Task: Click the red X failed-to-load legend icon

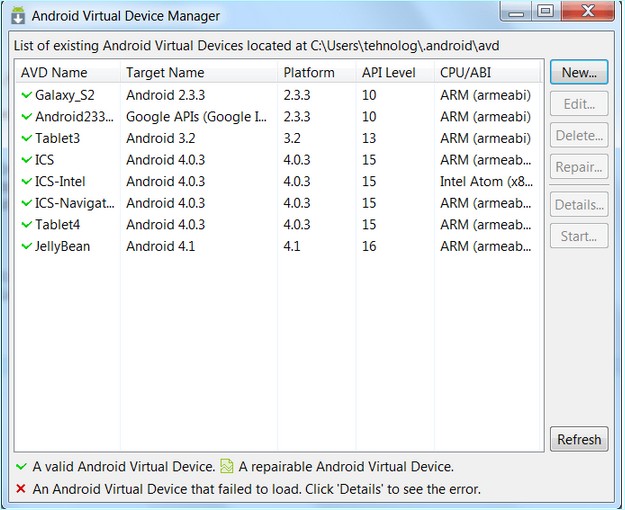Action: (21, 488)
